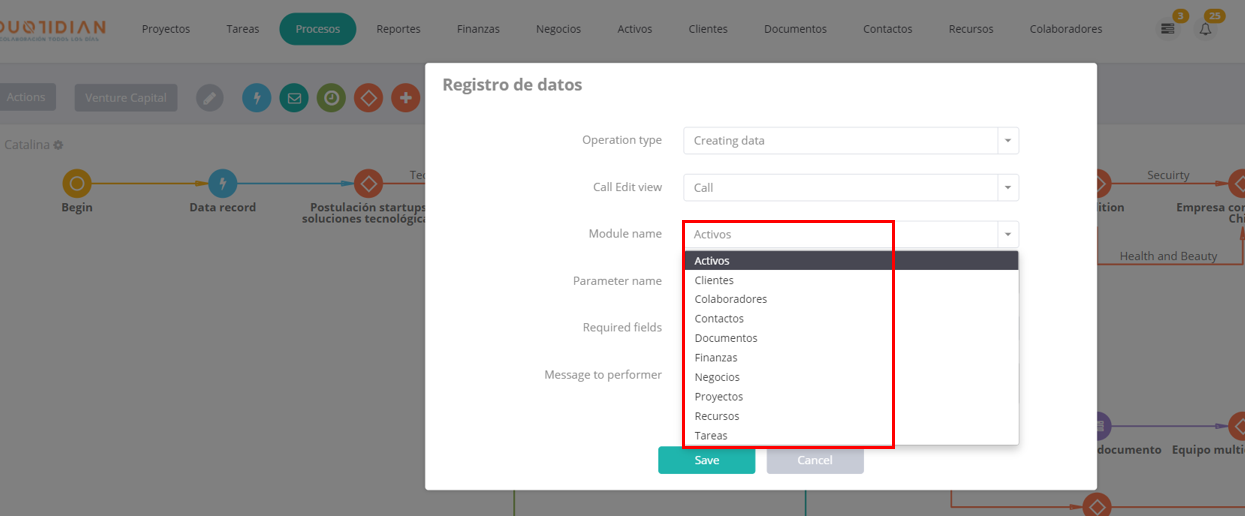The width and height of the screenshot is (1245, 516).
Task: Click the green clock timer toolbar icon
Action: (x=331, y=97)
